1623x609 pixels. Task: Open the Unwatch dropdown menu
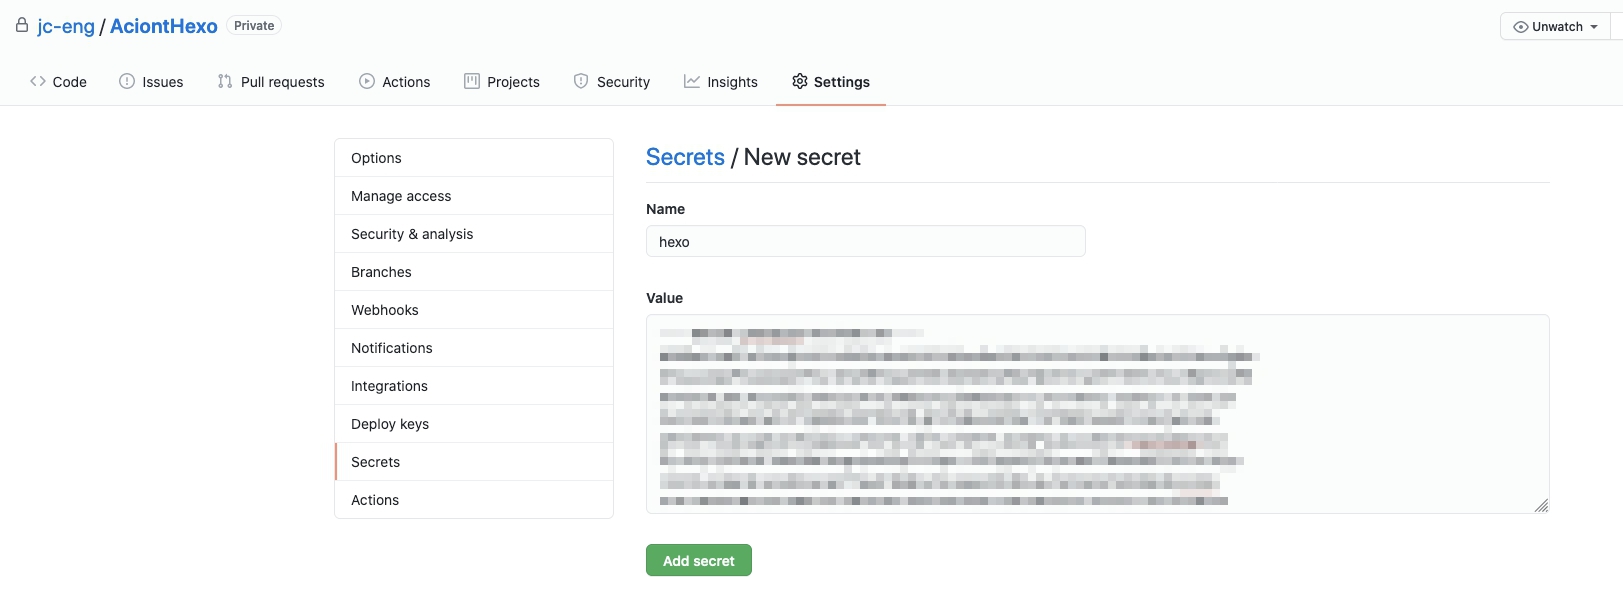[1555, 27]
